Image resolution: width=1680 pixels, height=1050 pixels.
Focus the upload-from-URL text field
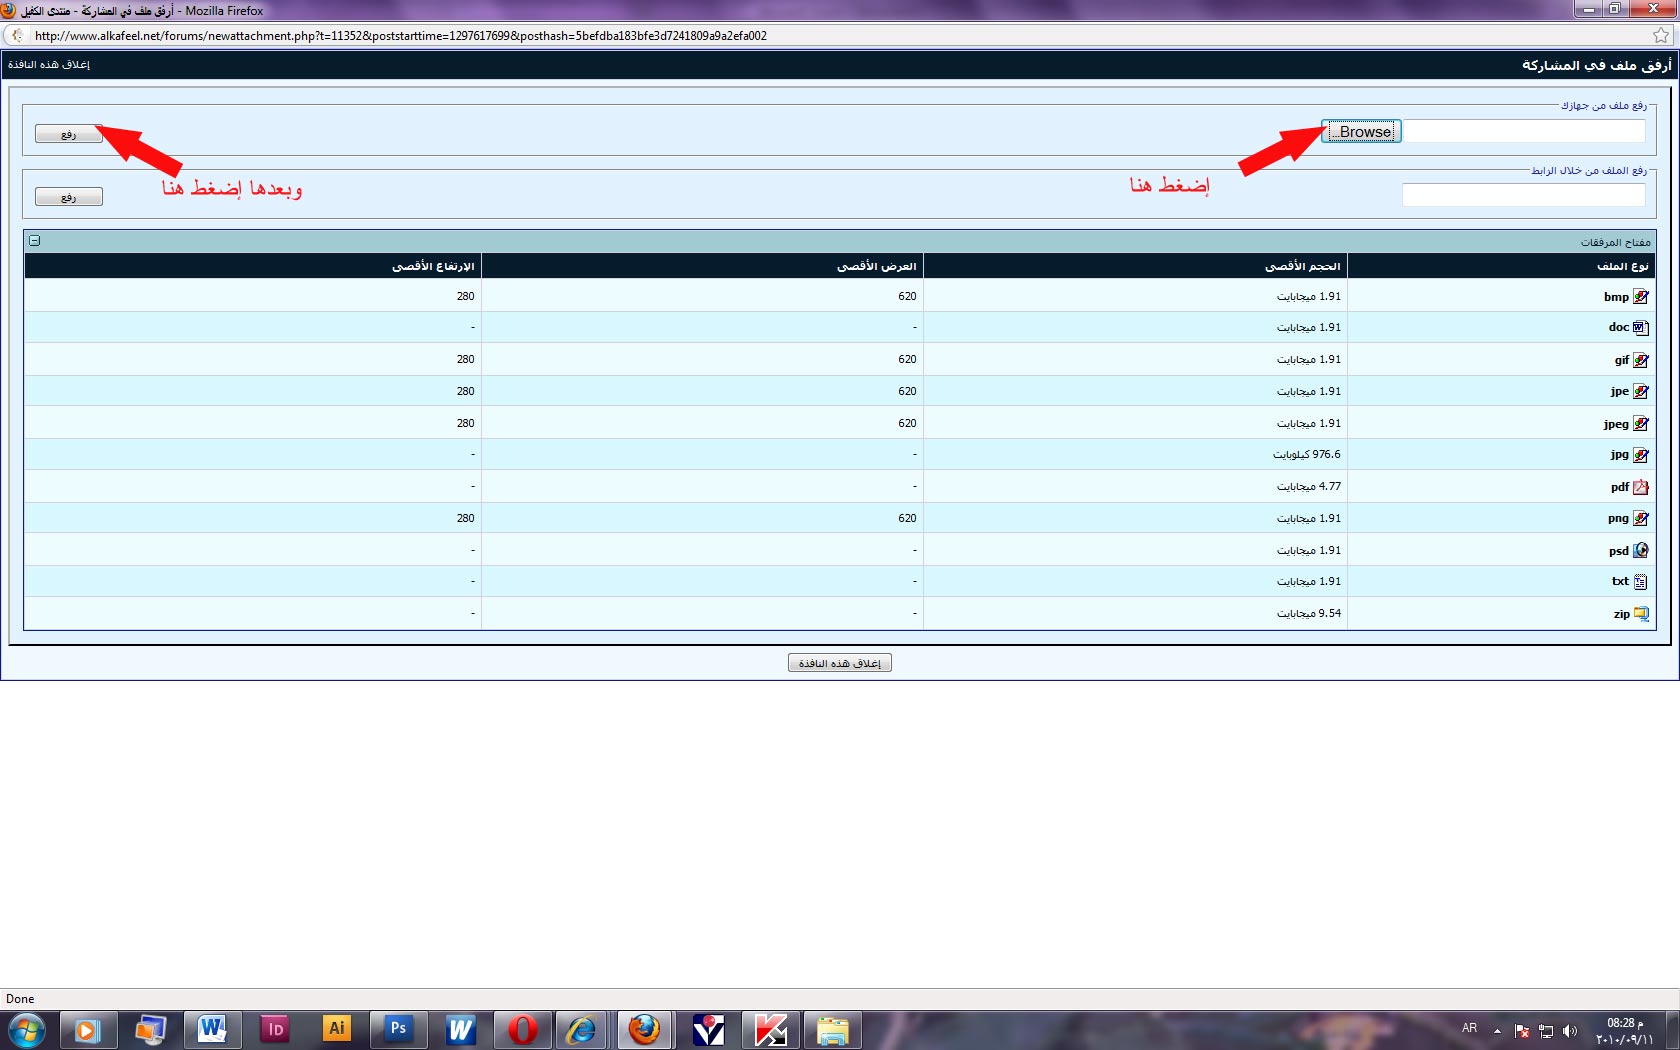click(1522, 195)
